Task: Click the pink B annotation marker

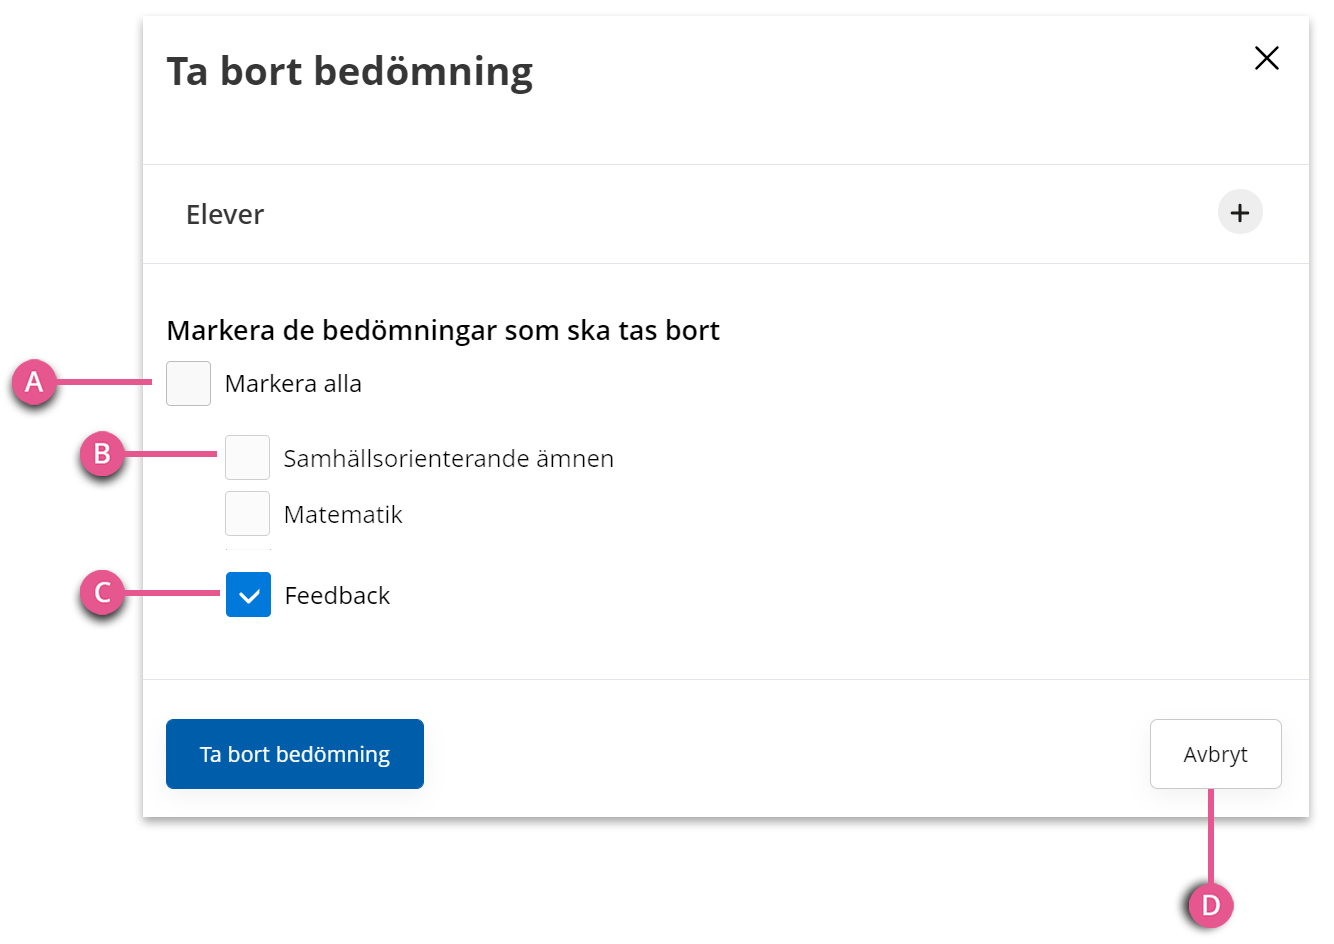Action: (102, 454)
